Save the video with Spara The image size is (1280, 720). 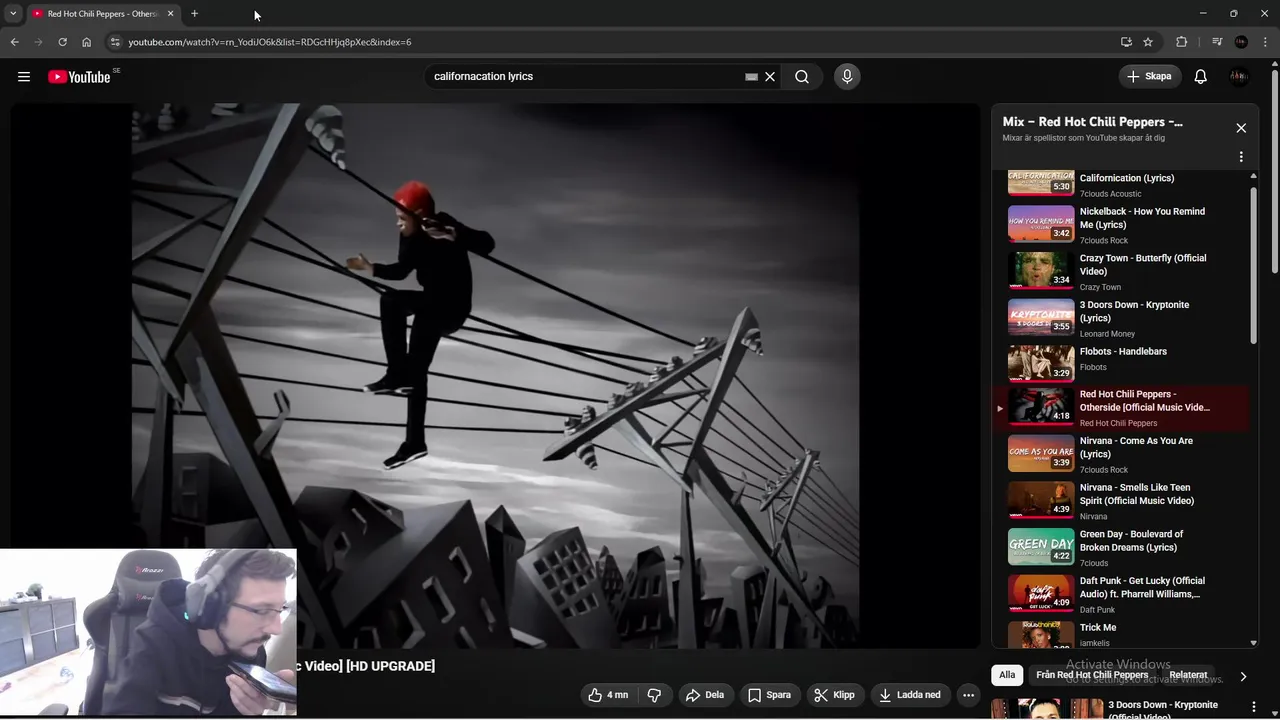point(769,695)
